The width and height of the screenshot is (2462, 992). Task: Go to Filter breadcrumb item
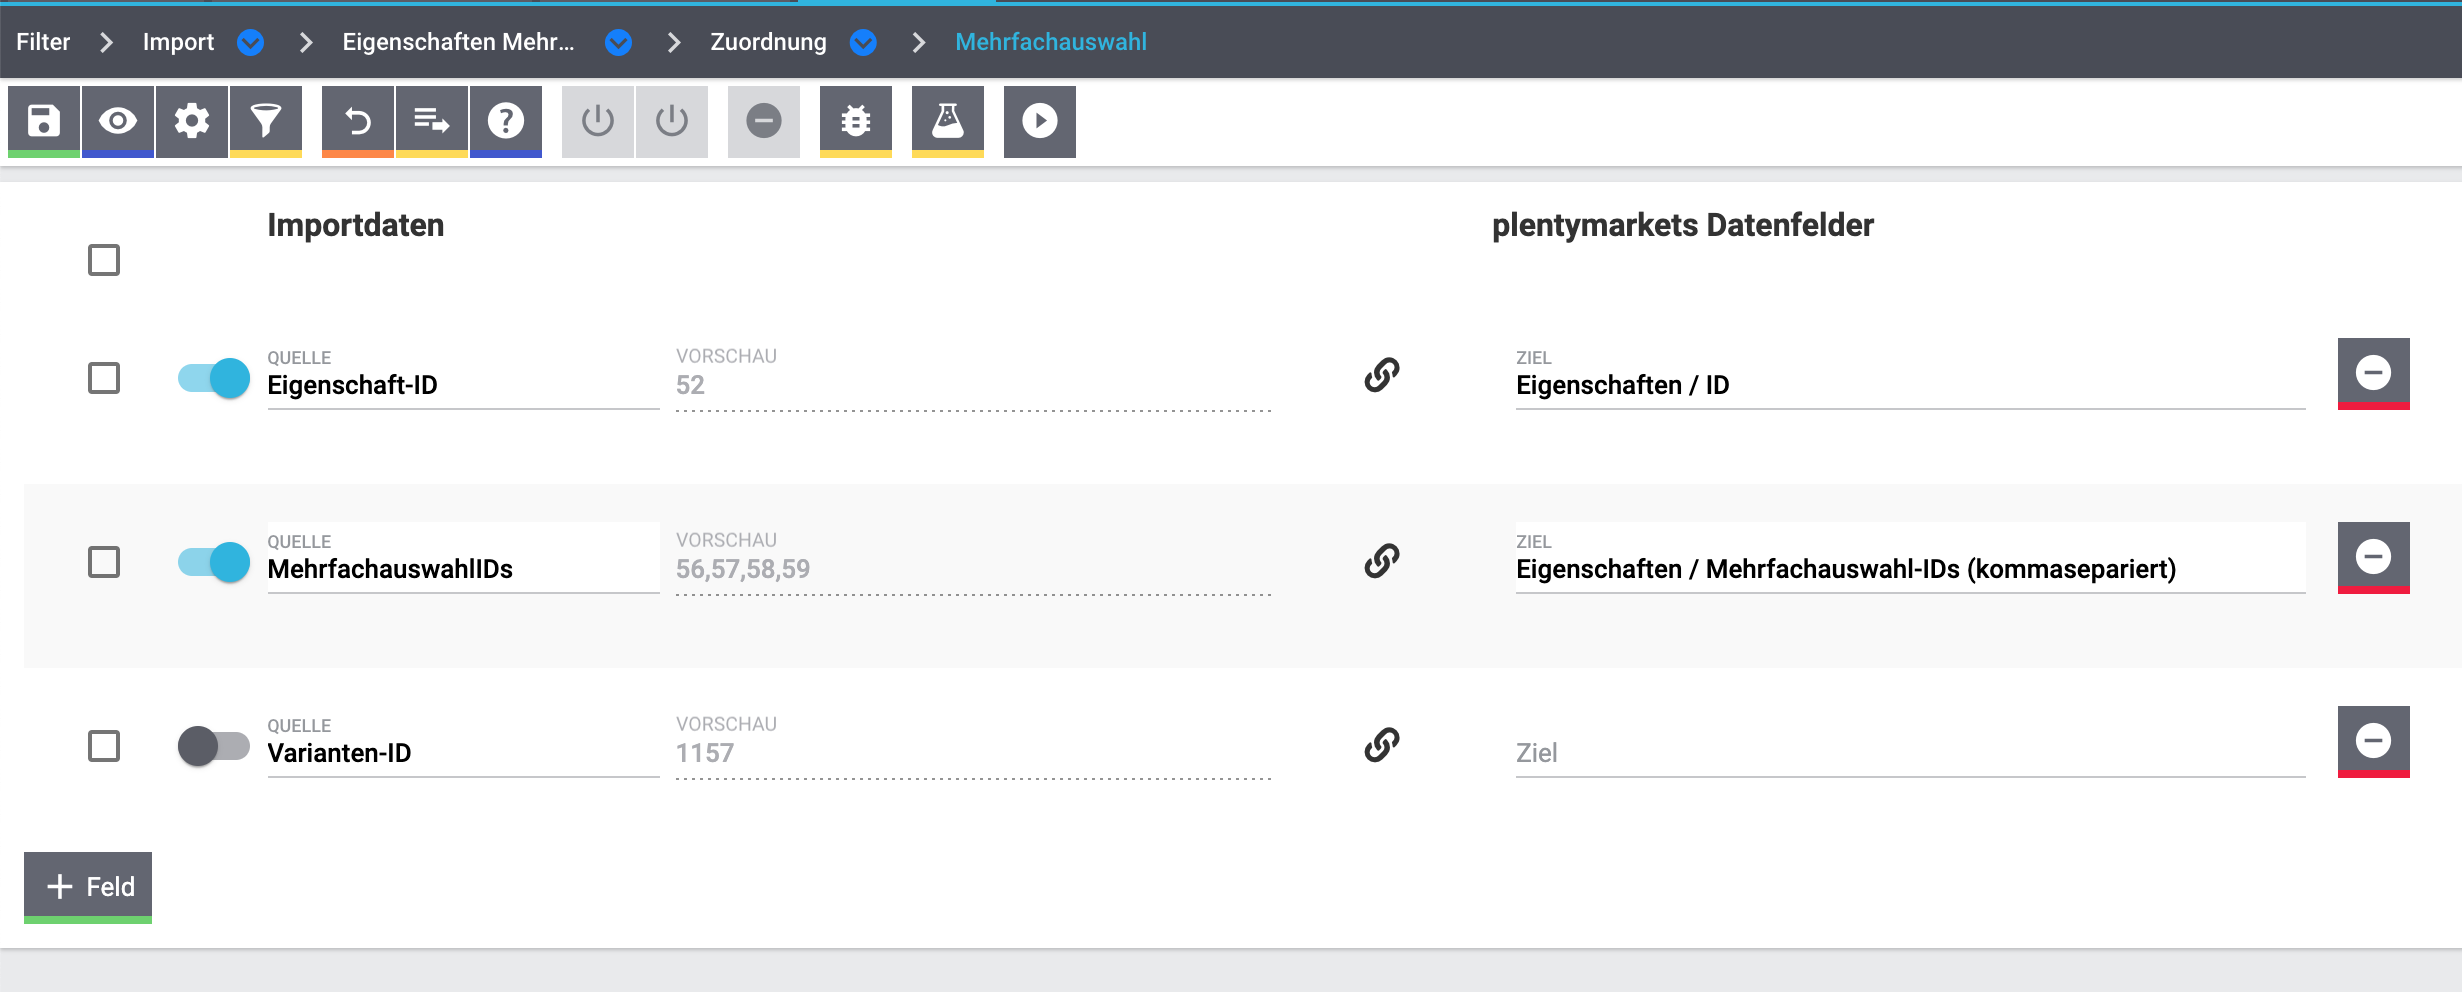tap(43, 42)
